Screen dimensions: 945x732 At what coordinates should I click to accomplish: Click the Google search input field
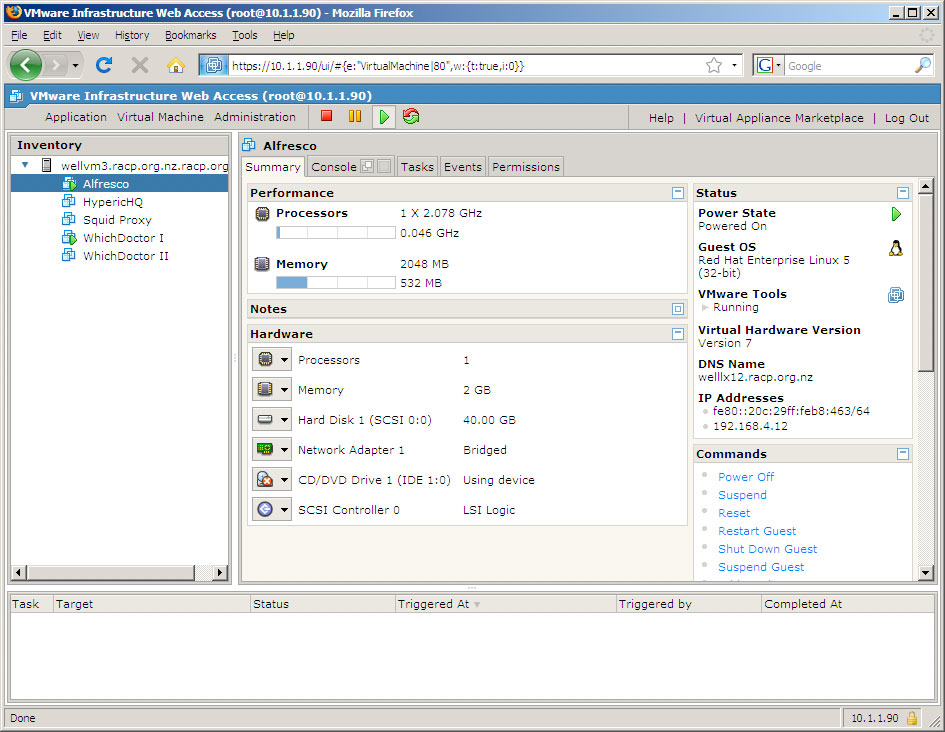tap(849, 66)
